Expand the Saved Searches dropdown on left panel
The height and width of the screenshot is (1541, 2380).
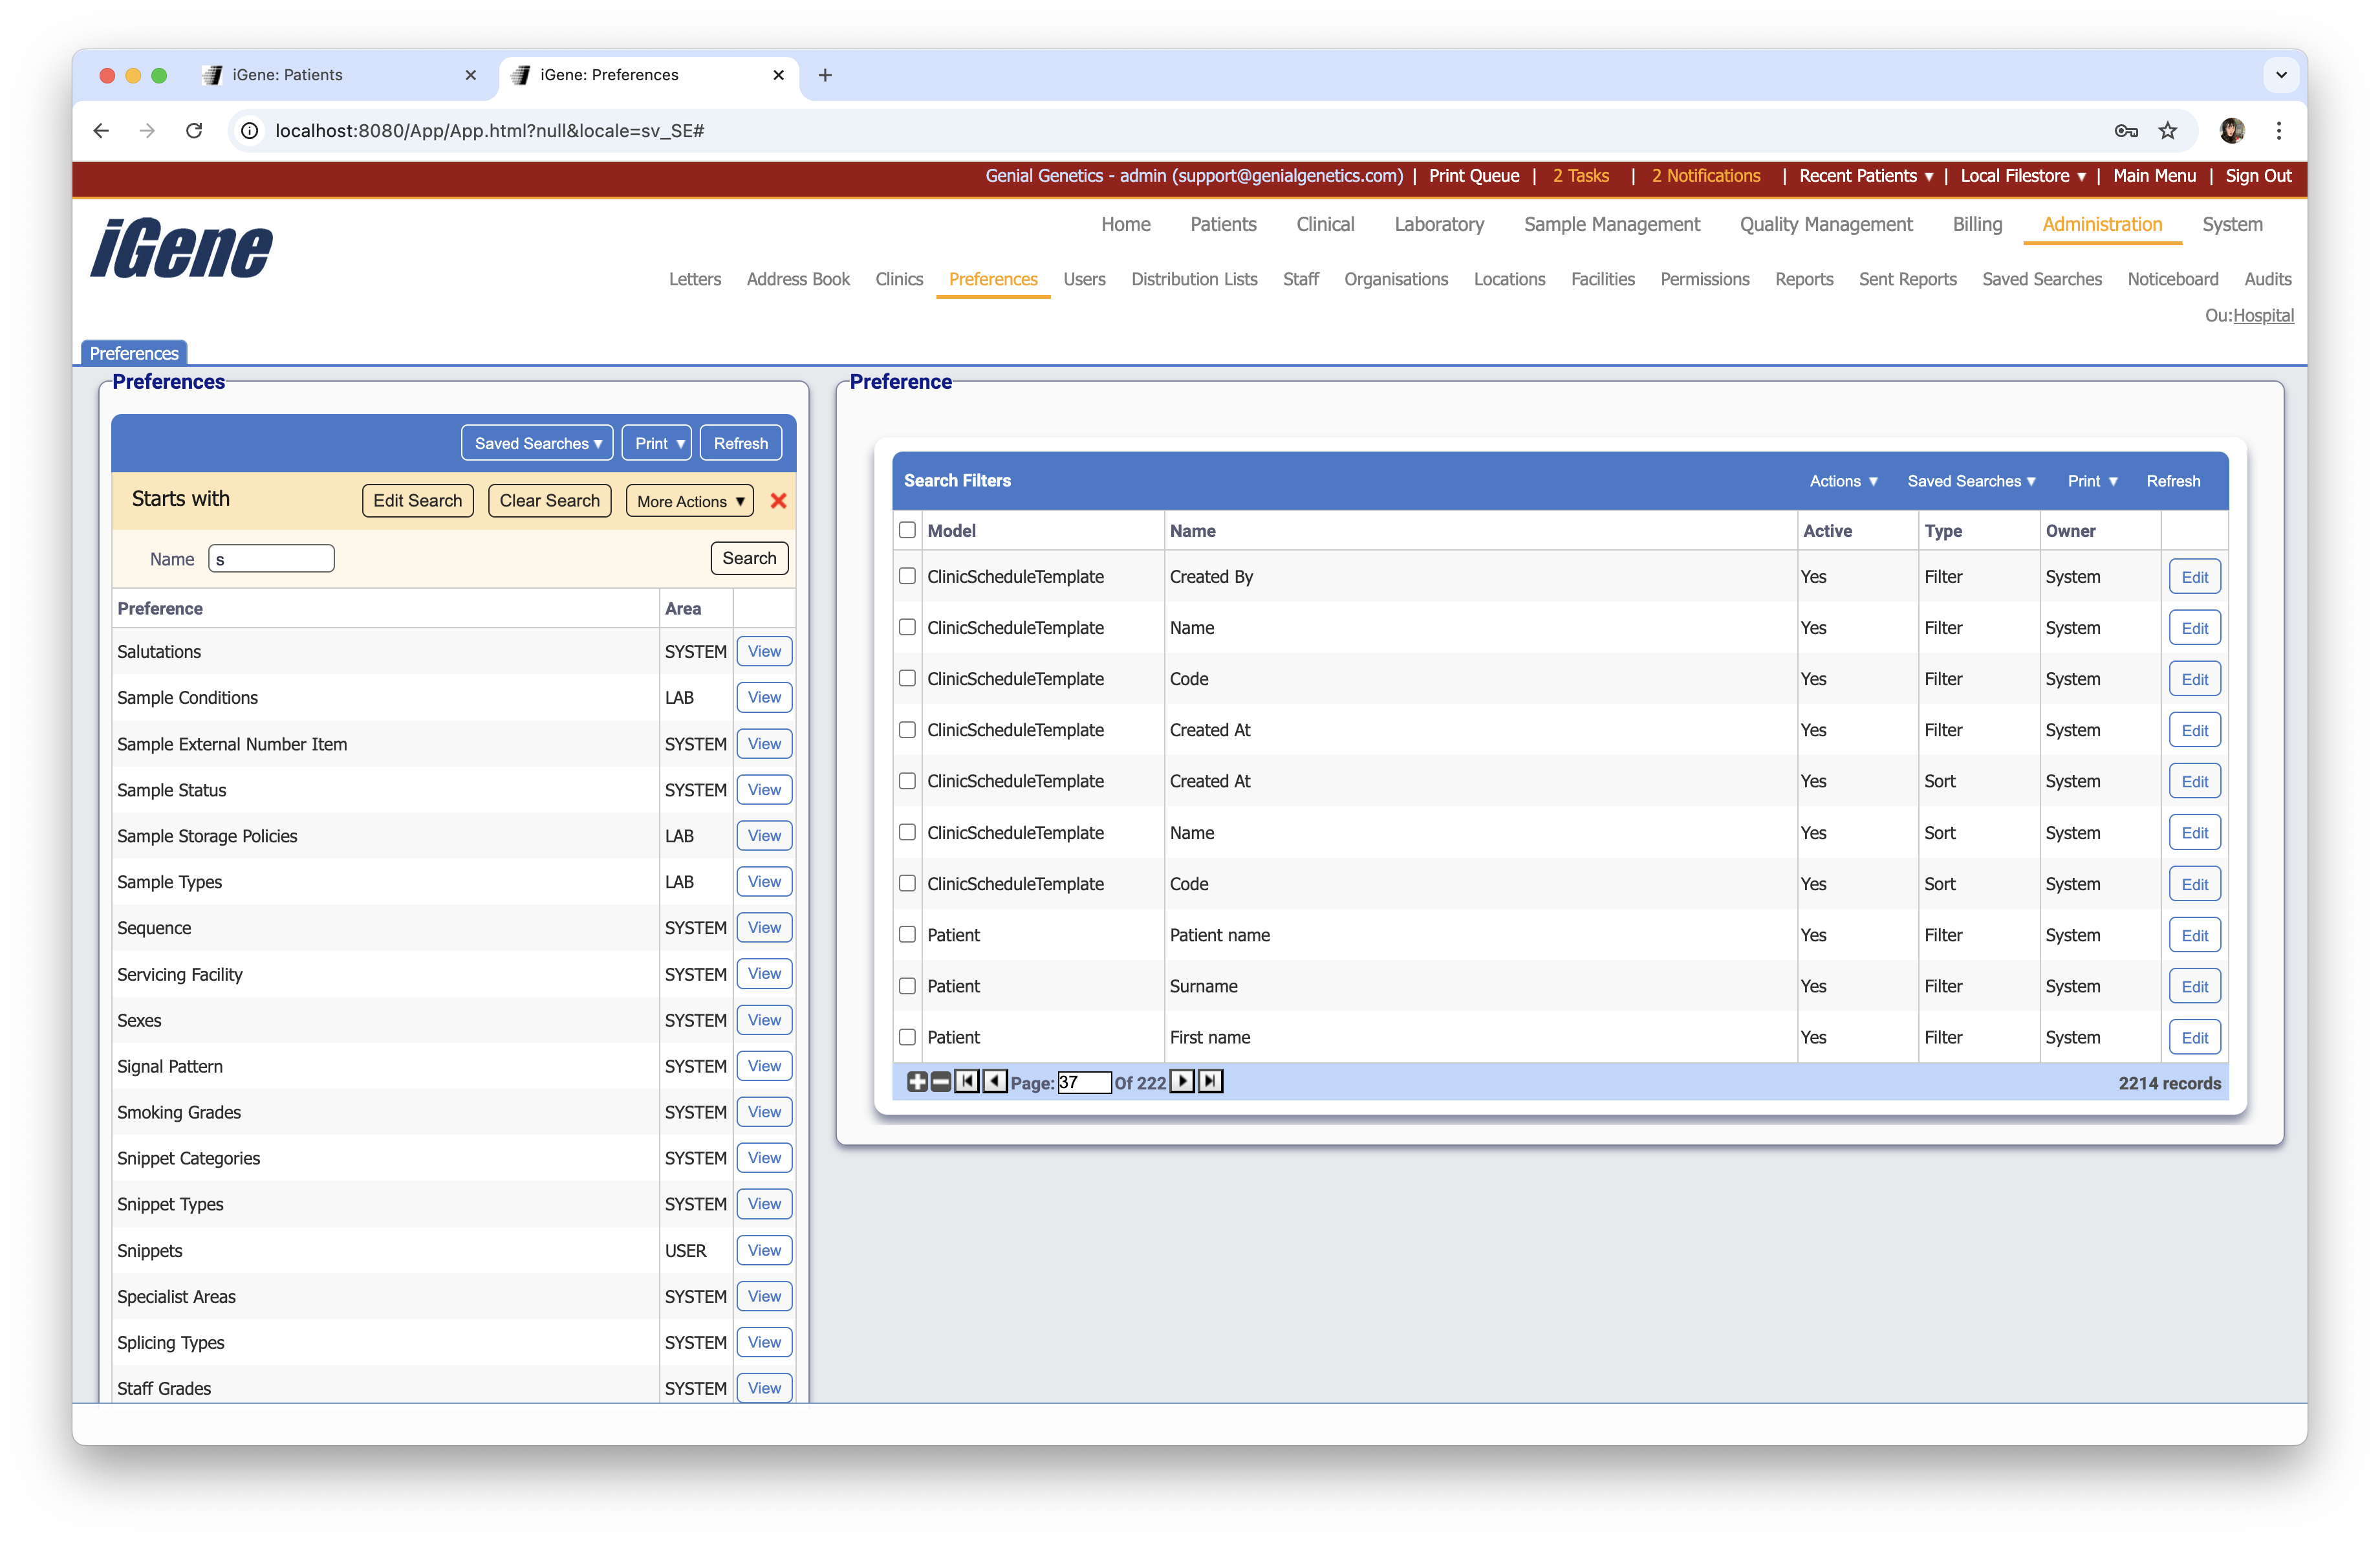(537, 443)
